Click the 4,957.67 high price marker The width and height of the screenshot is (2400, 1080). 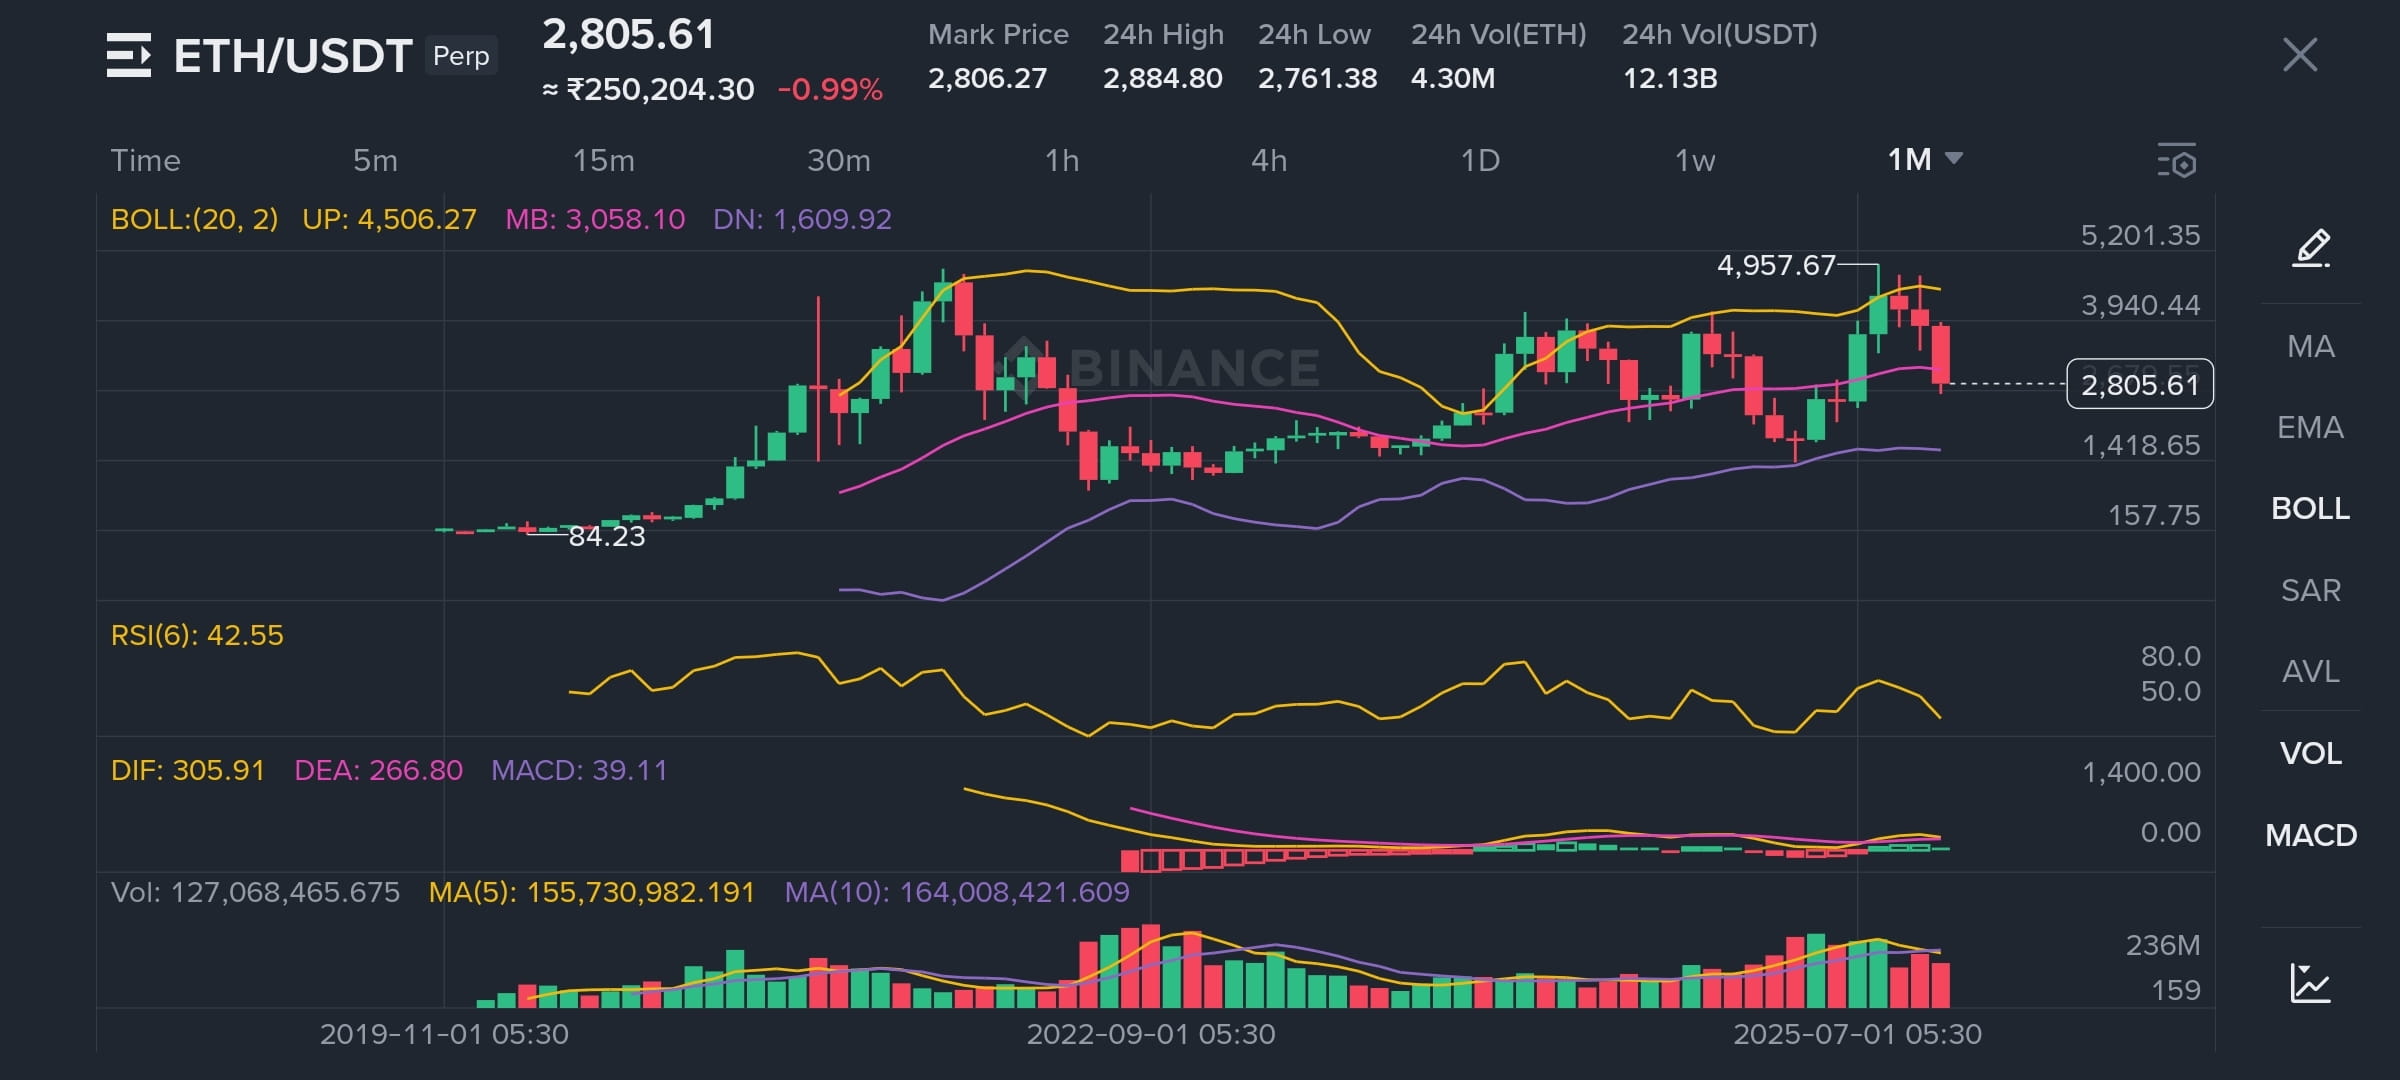[1776, 265]
